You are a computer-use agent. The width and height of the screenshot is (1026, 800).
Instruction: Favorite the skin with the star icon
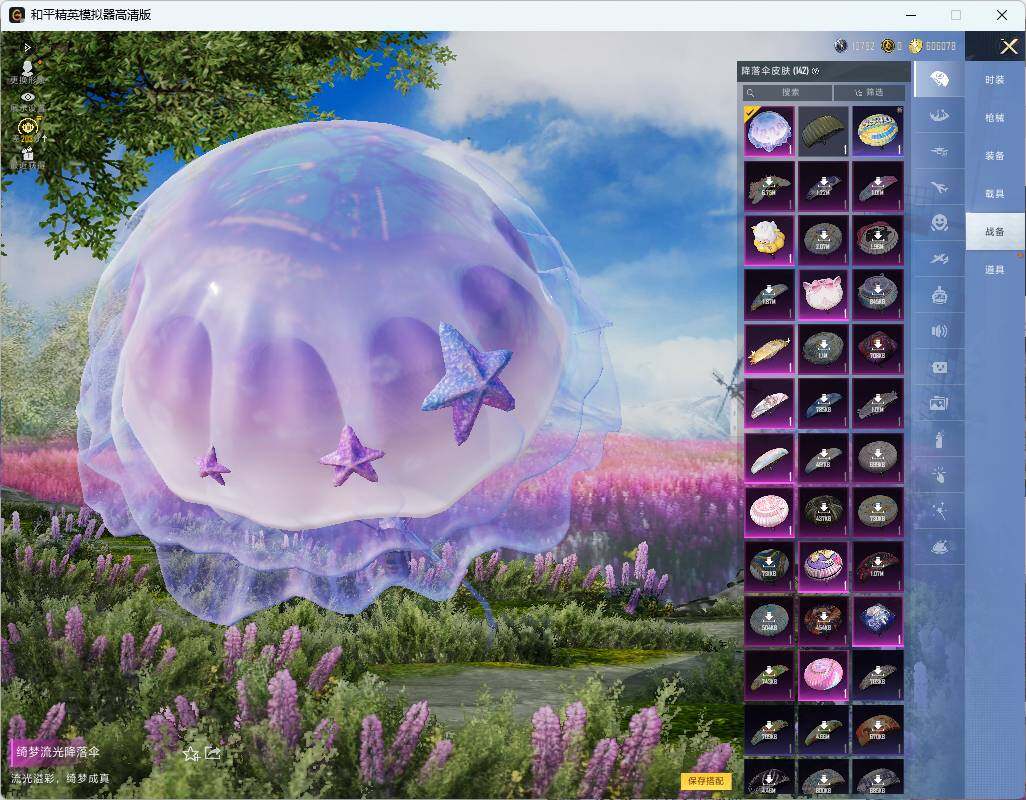pos(190,754)
